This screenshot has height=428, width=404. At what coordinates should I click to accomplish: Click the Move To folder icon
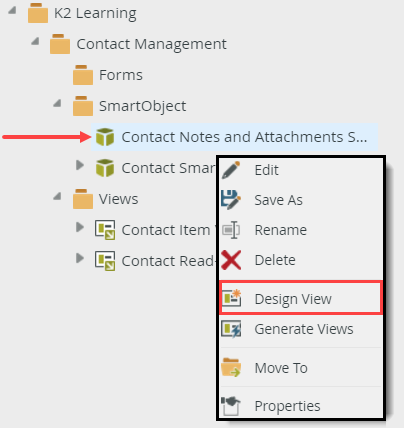pos(231,368)
